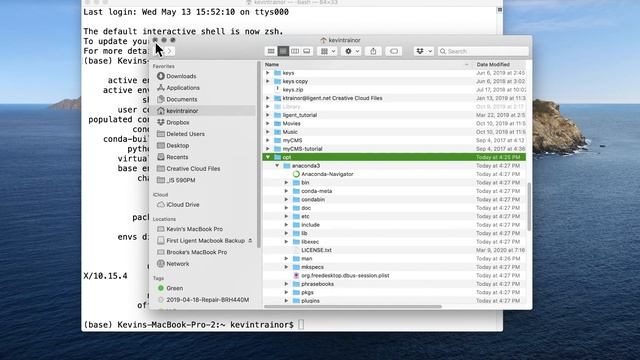The width and height of the screenshot is (640, 360).
Task: Switch Finder to list view
Action: click(x=283, y=51)
